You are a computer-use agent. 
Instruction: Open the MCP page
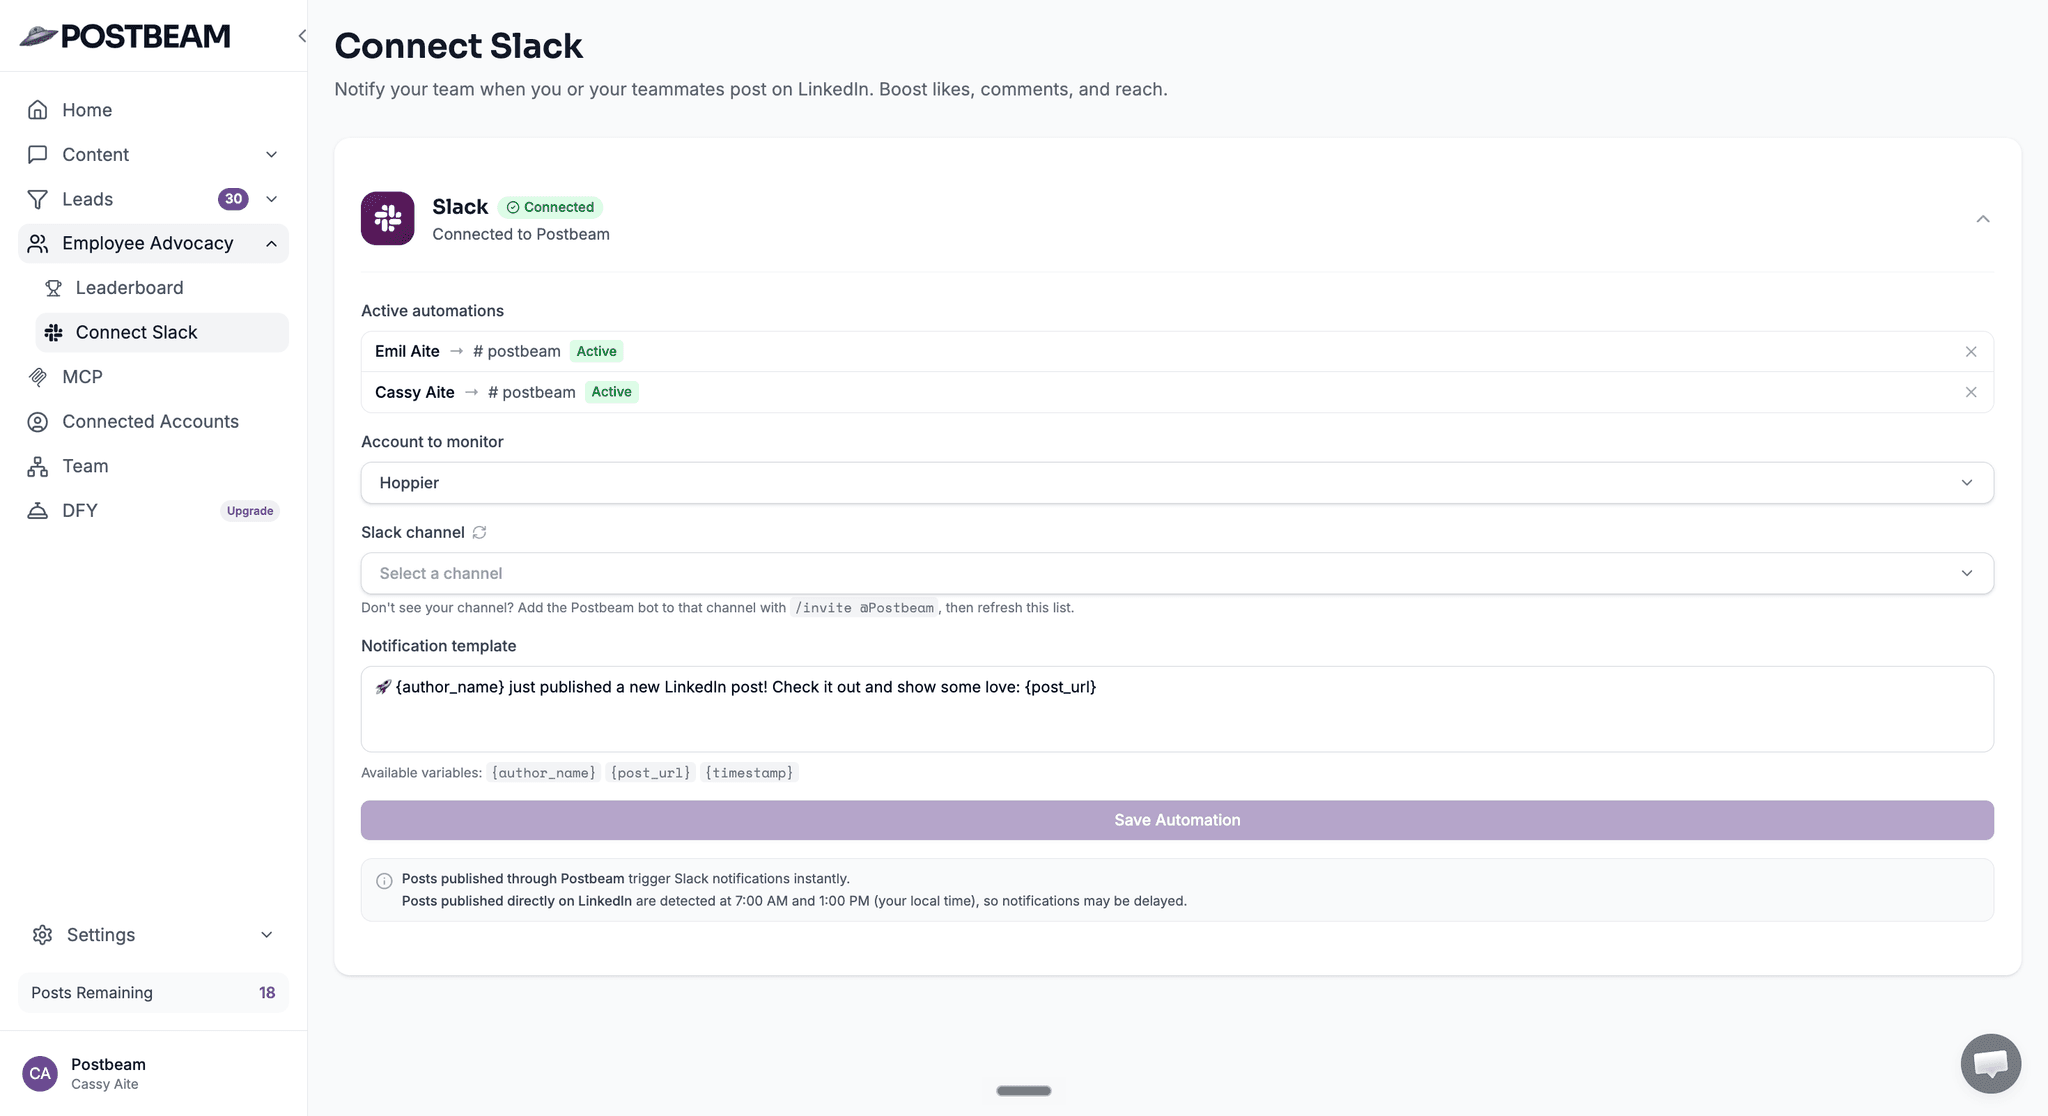153,377
